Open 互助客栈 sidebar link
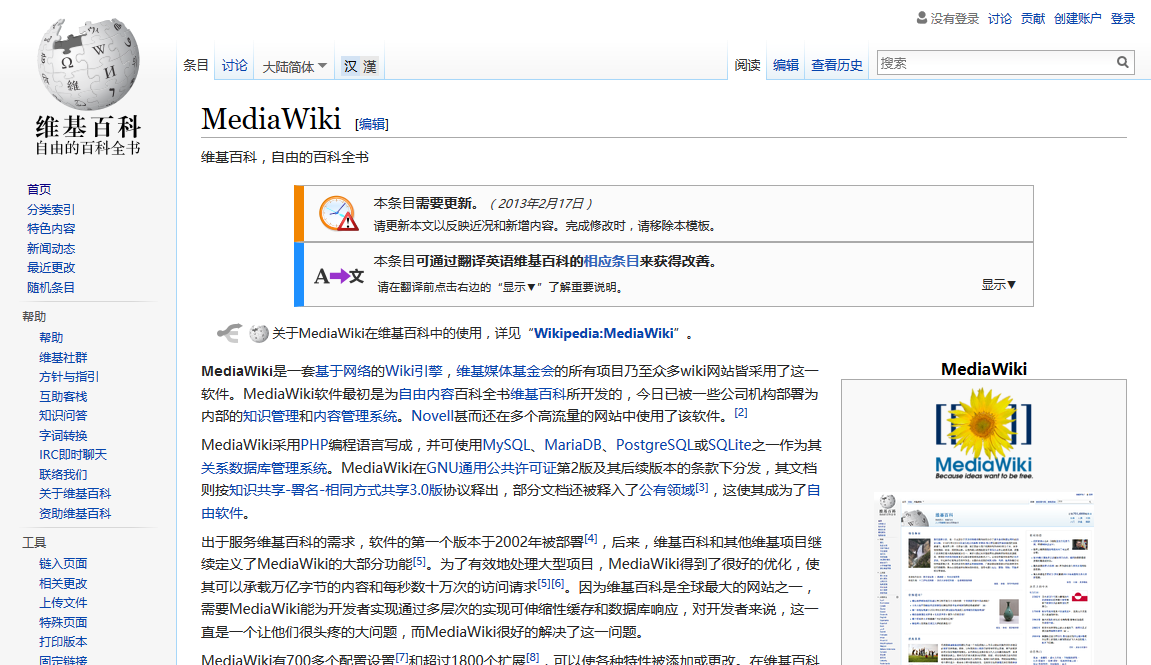1151x665 pixels. click(x=63, y=396)
